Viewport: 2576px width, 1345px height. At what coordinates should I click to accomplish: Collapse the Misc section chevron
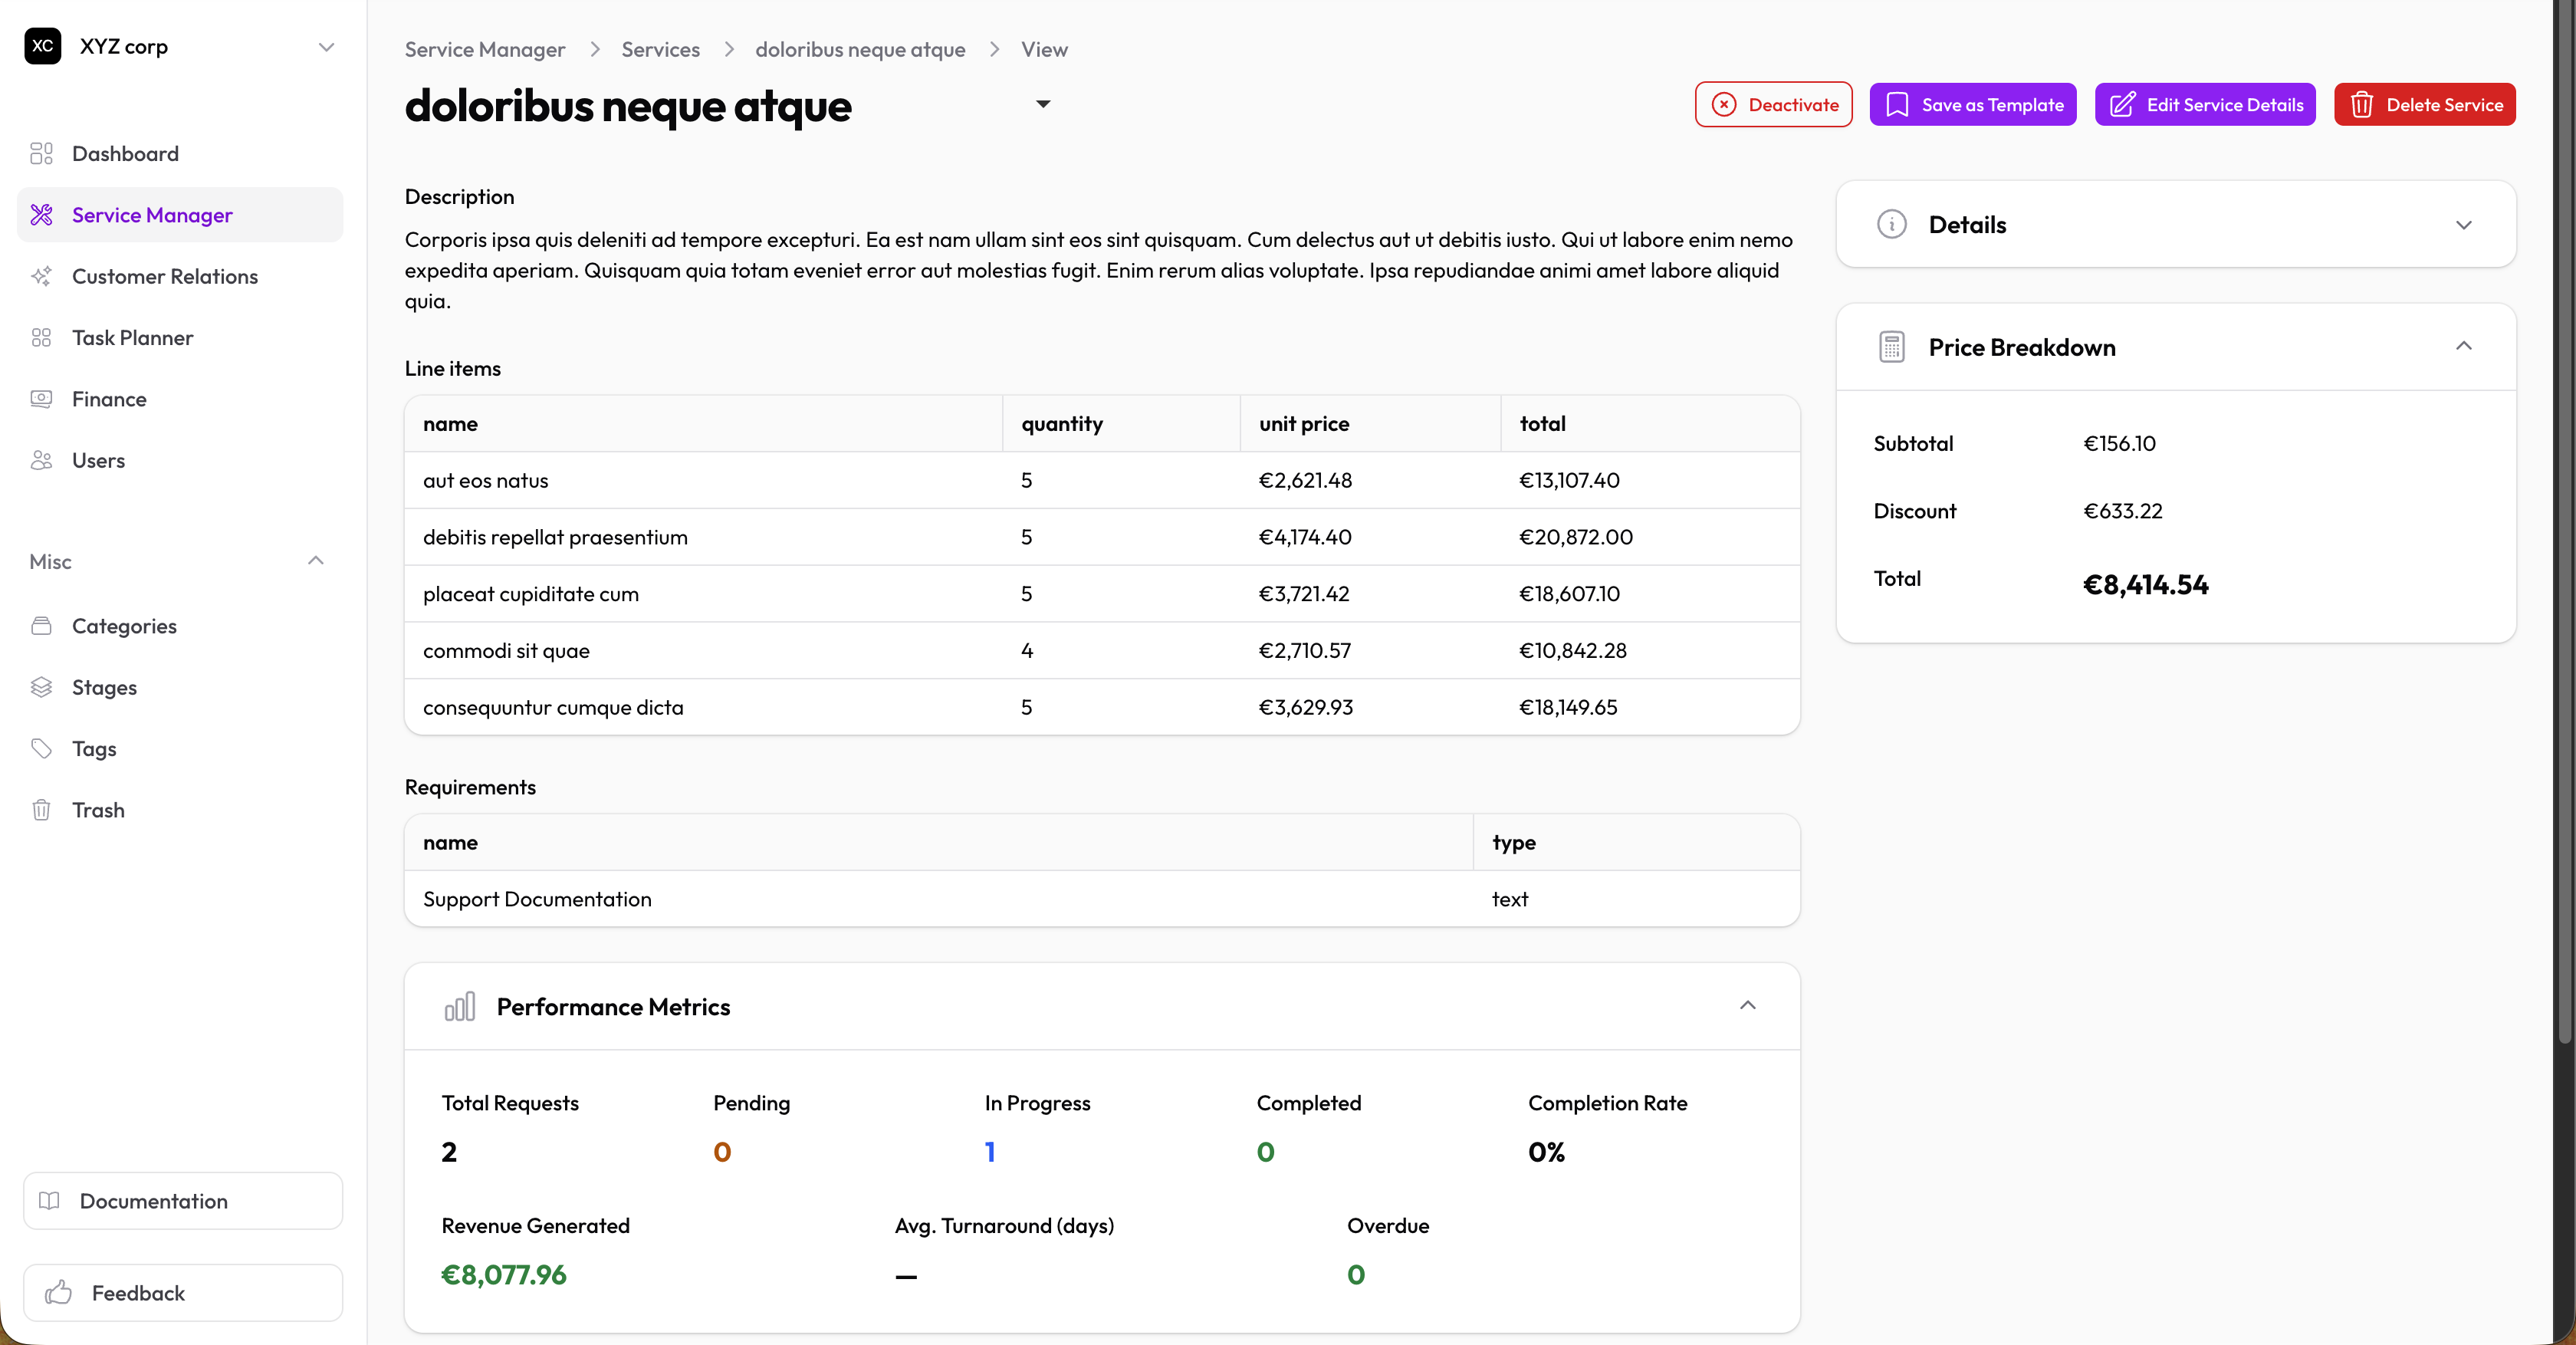[x=316, y=561]
